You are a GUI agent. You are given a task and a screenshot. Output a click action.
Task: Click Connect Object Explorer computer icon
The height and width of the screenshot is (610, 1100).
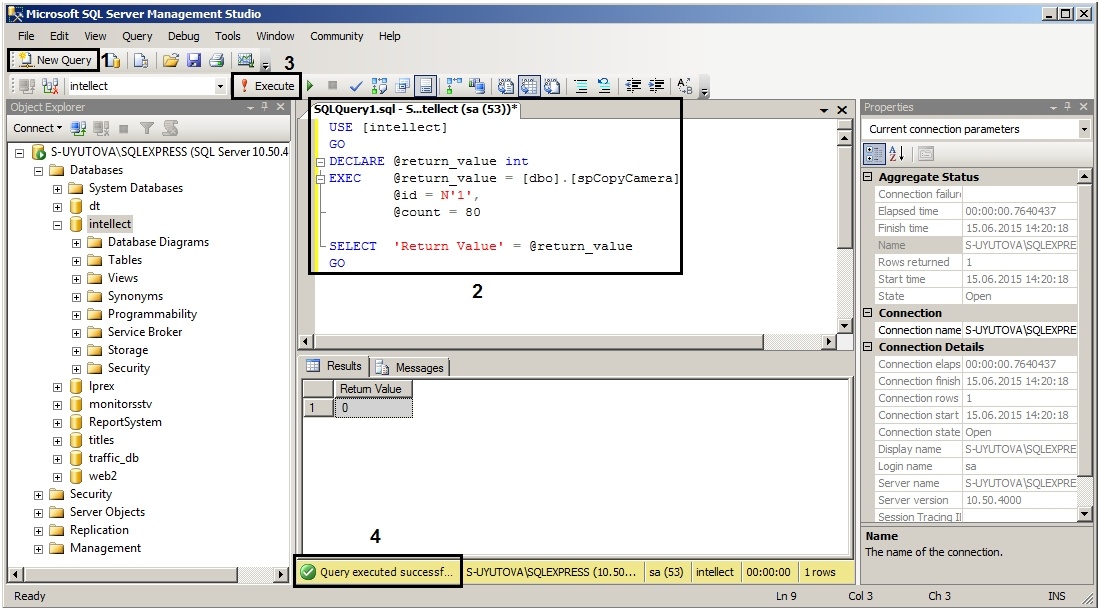(x=79, y=128)
